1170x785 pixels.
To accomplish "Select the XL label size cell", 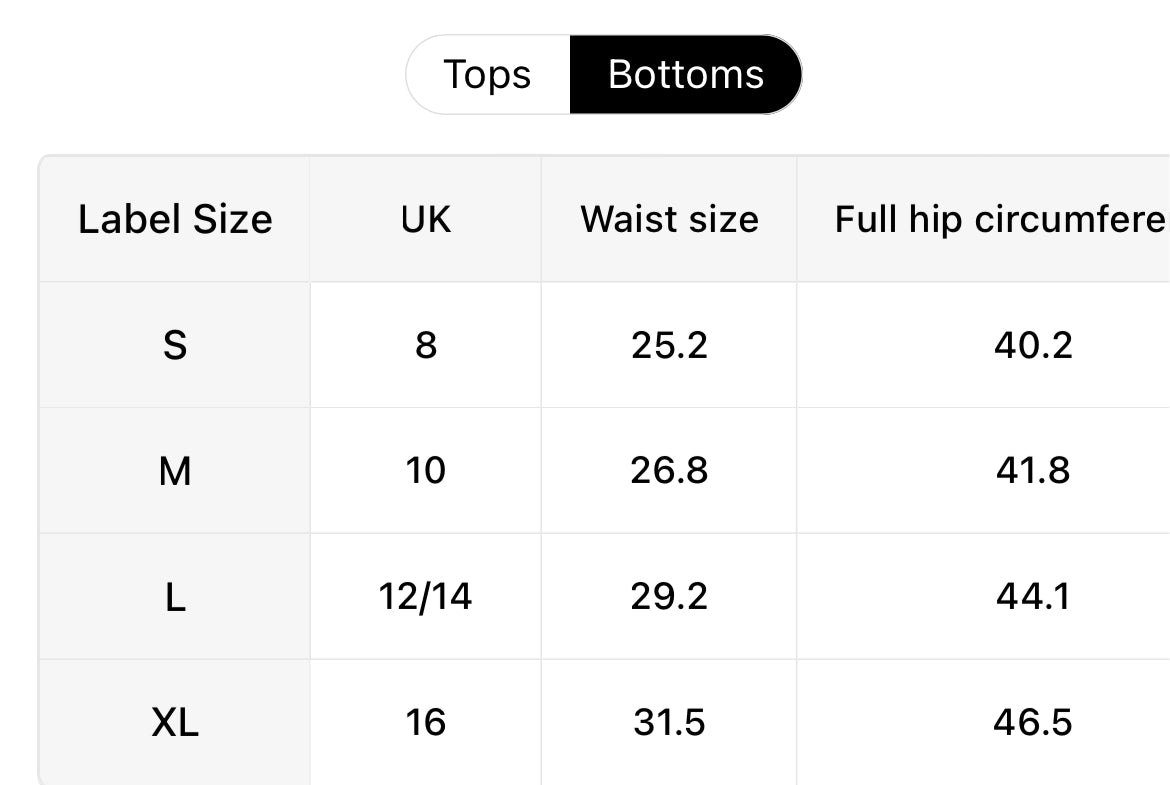I will (x=175, y=722).
